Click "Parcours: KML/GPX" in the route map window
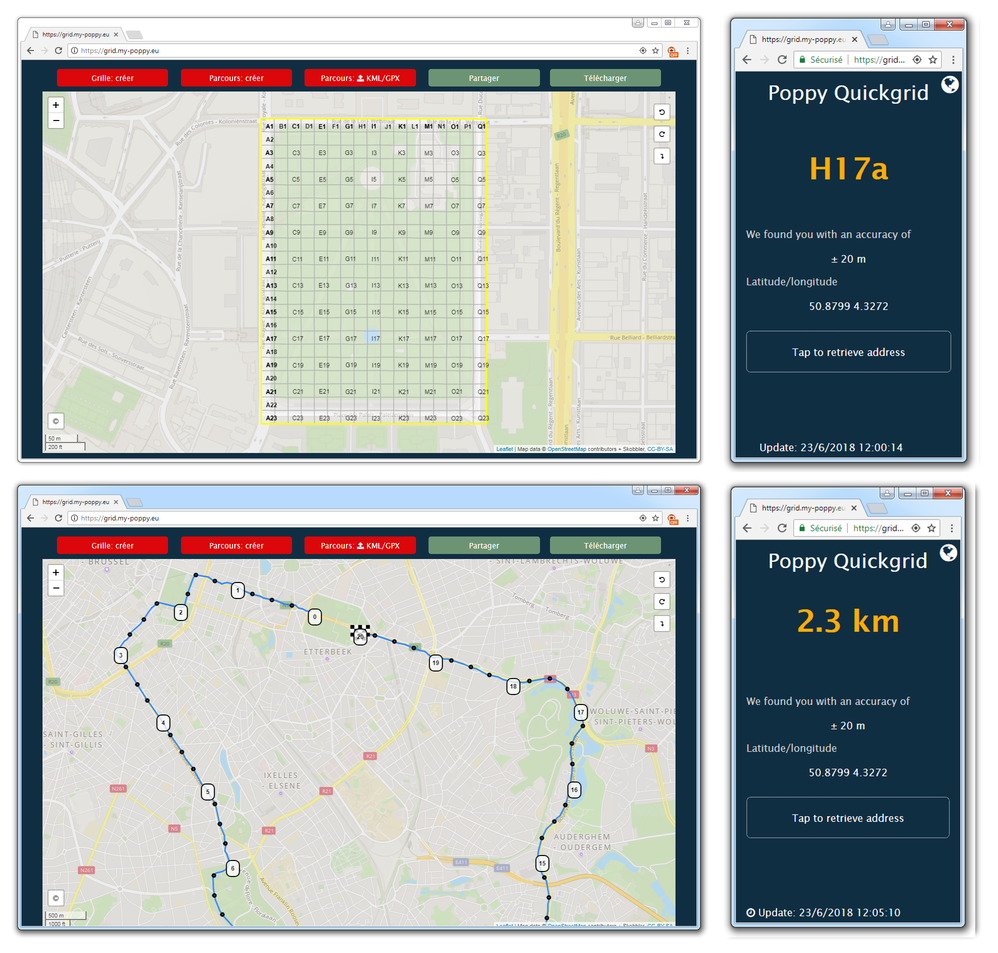This screenshot has height=953, width=998. coord(360,546)
